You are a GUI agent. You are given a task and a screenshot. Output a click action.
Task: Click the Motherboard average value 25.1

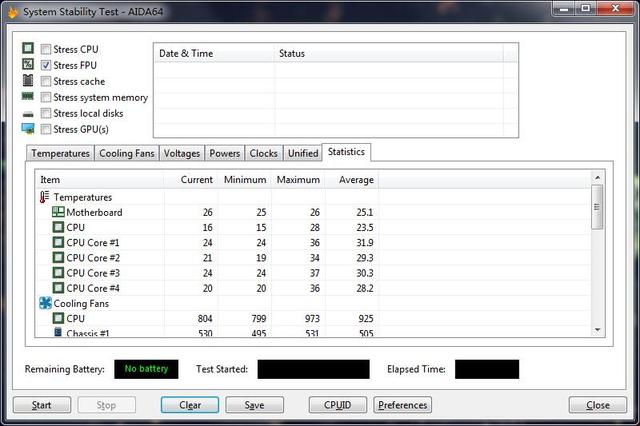(364, 212)
